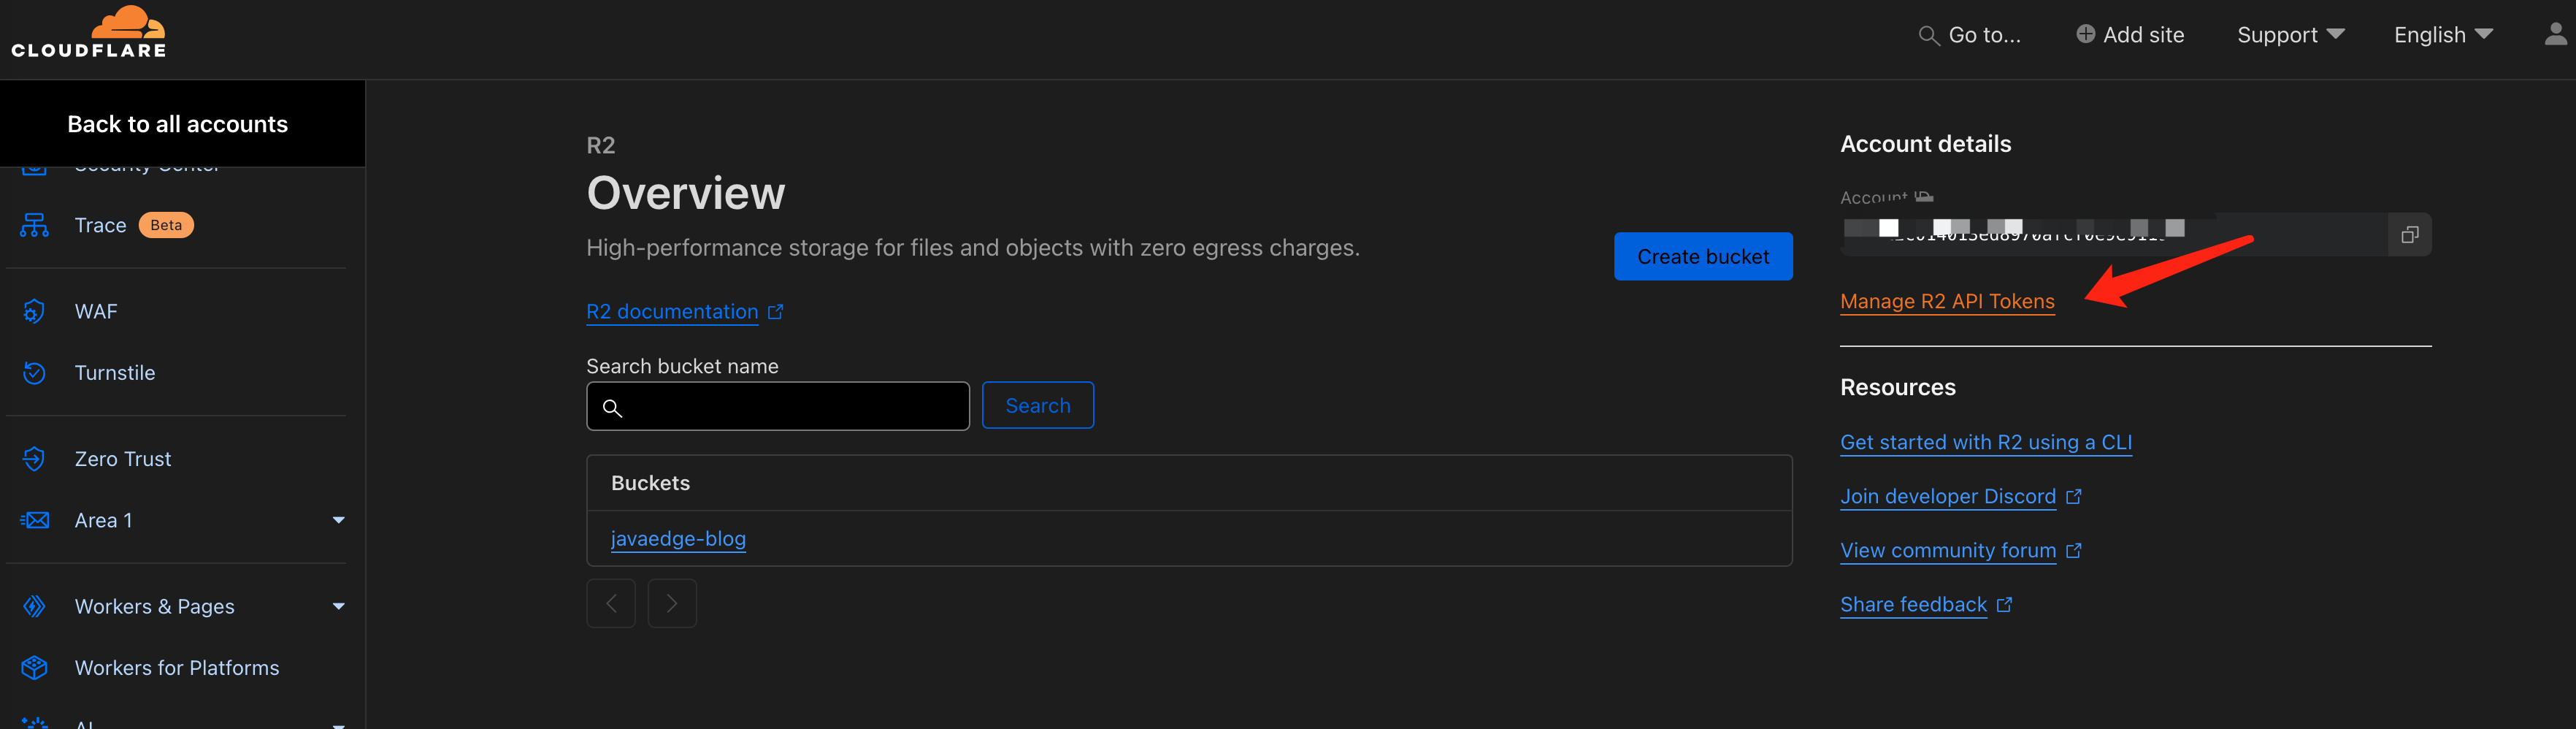2576x729 pixels.
Task: Open Join developer Discord link
Action: pos(1948,497)
